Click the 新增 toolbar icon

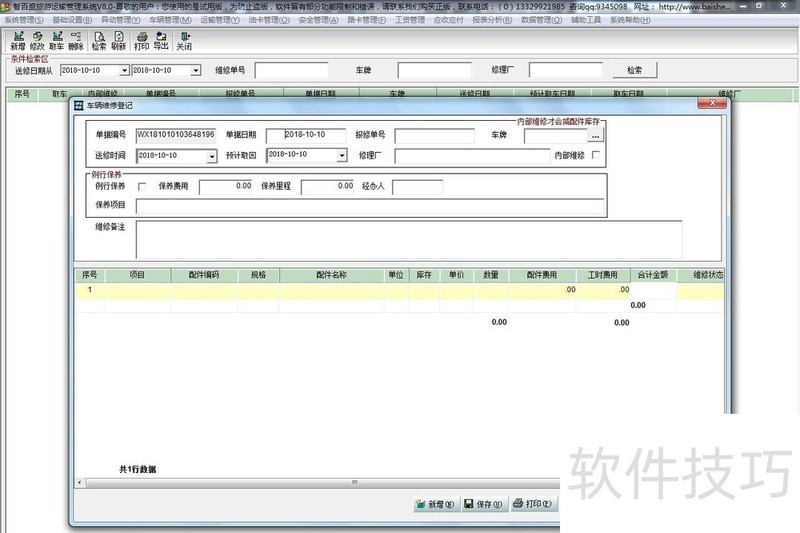18,40
